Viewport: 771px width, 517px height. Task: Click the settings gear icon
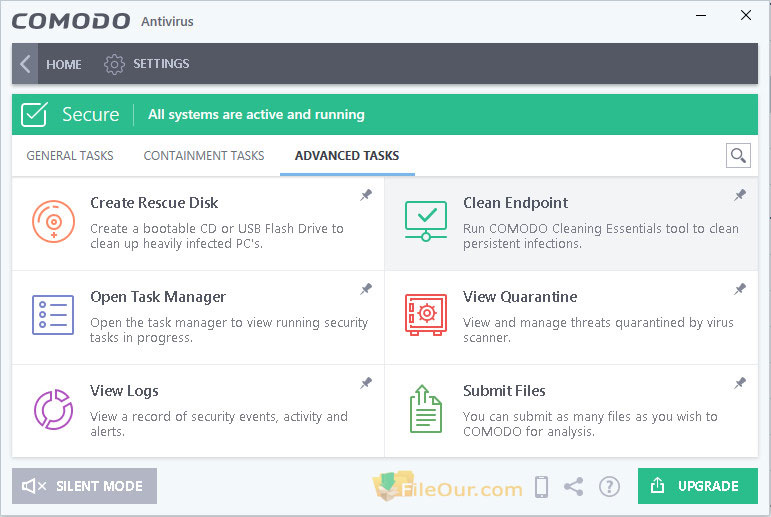coord(114,64)
